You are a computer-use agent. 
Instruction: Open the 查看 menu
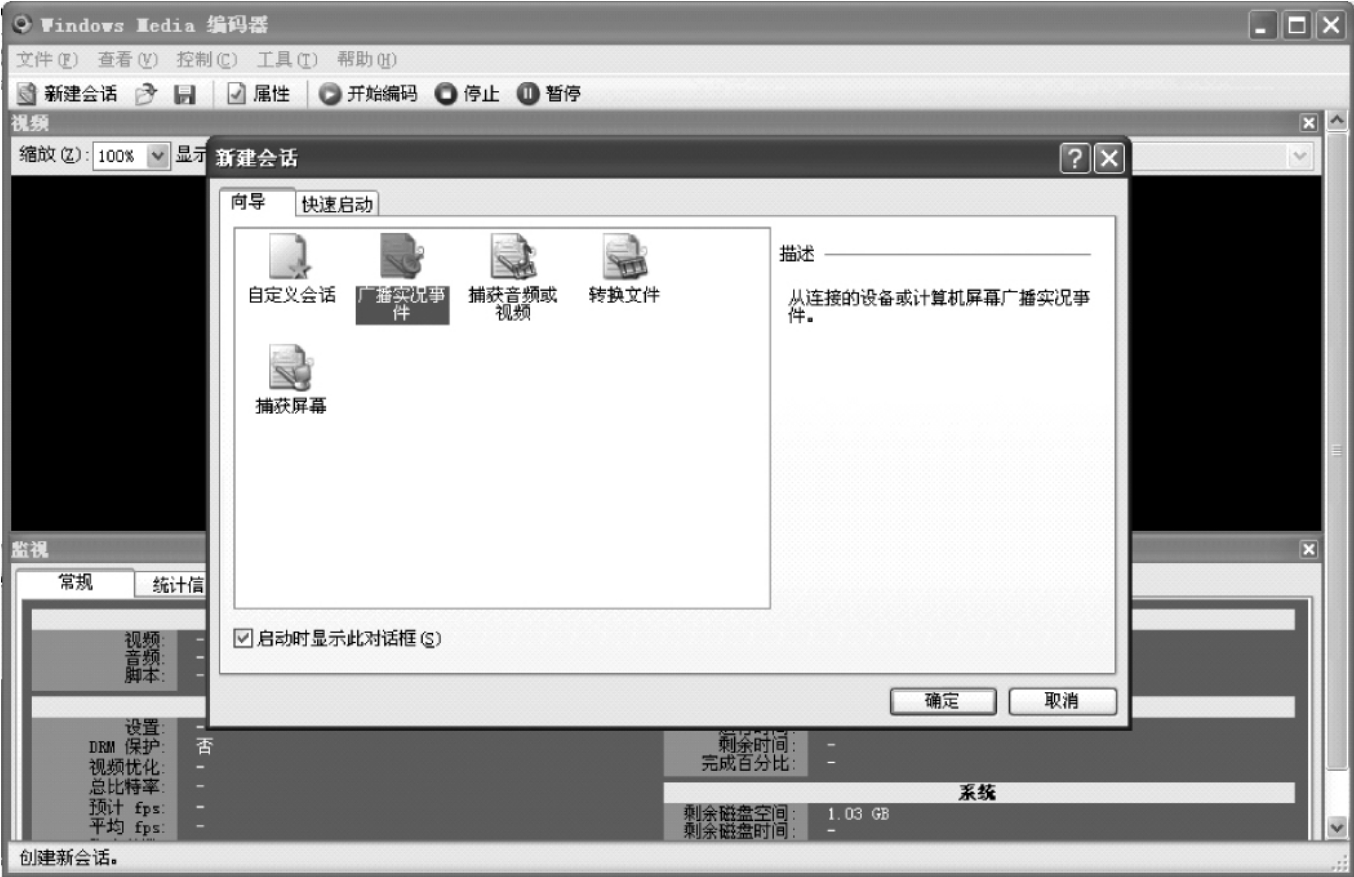point(130,60)
